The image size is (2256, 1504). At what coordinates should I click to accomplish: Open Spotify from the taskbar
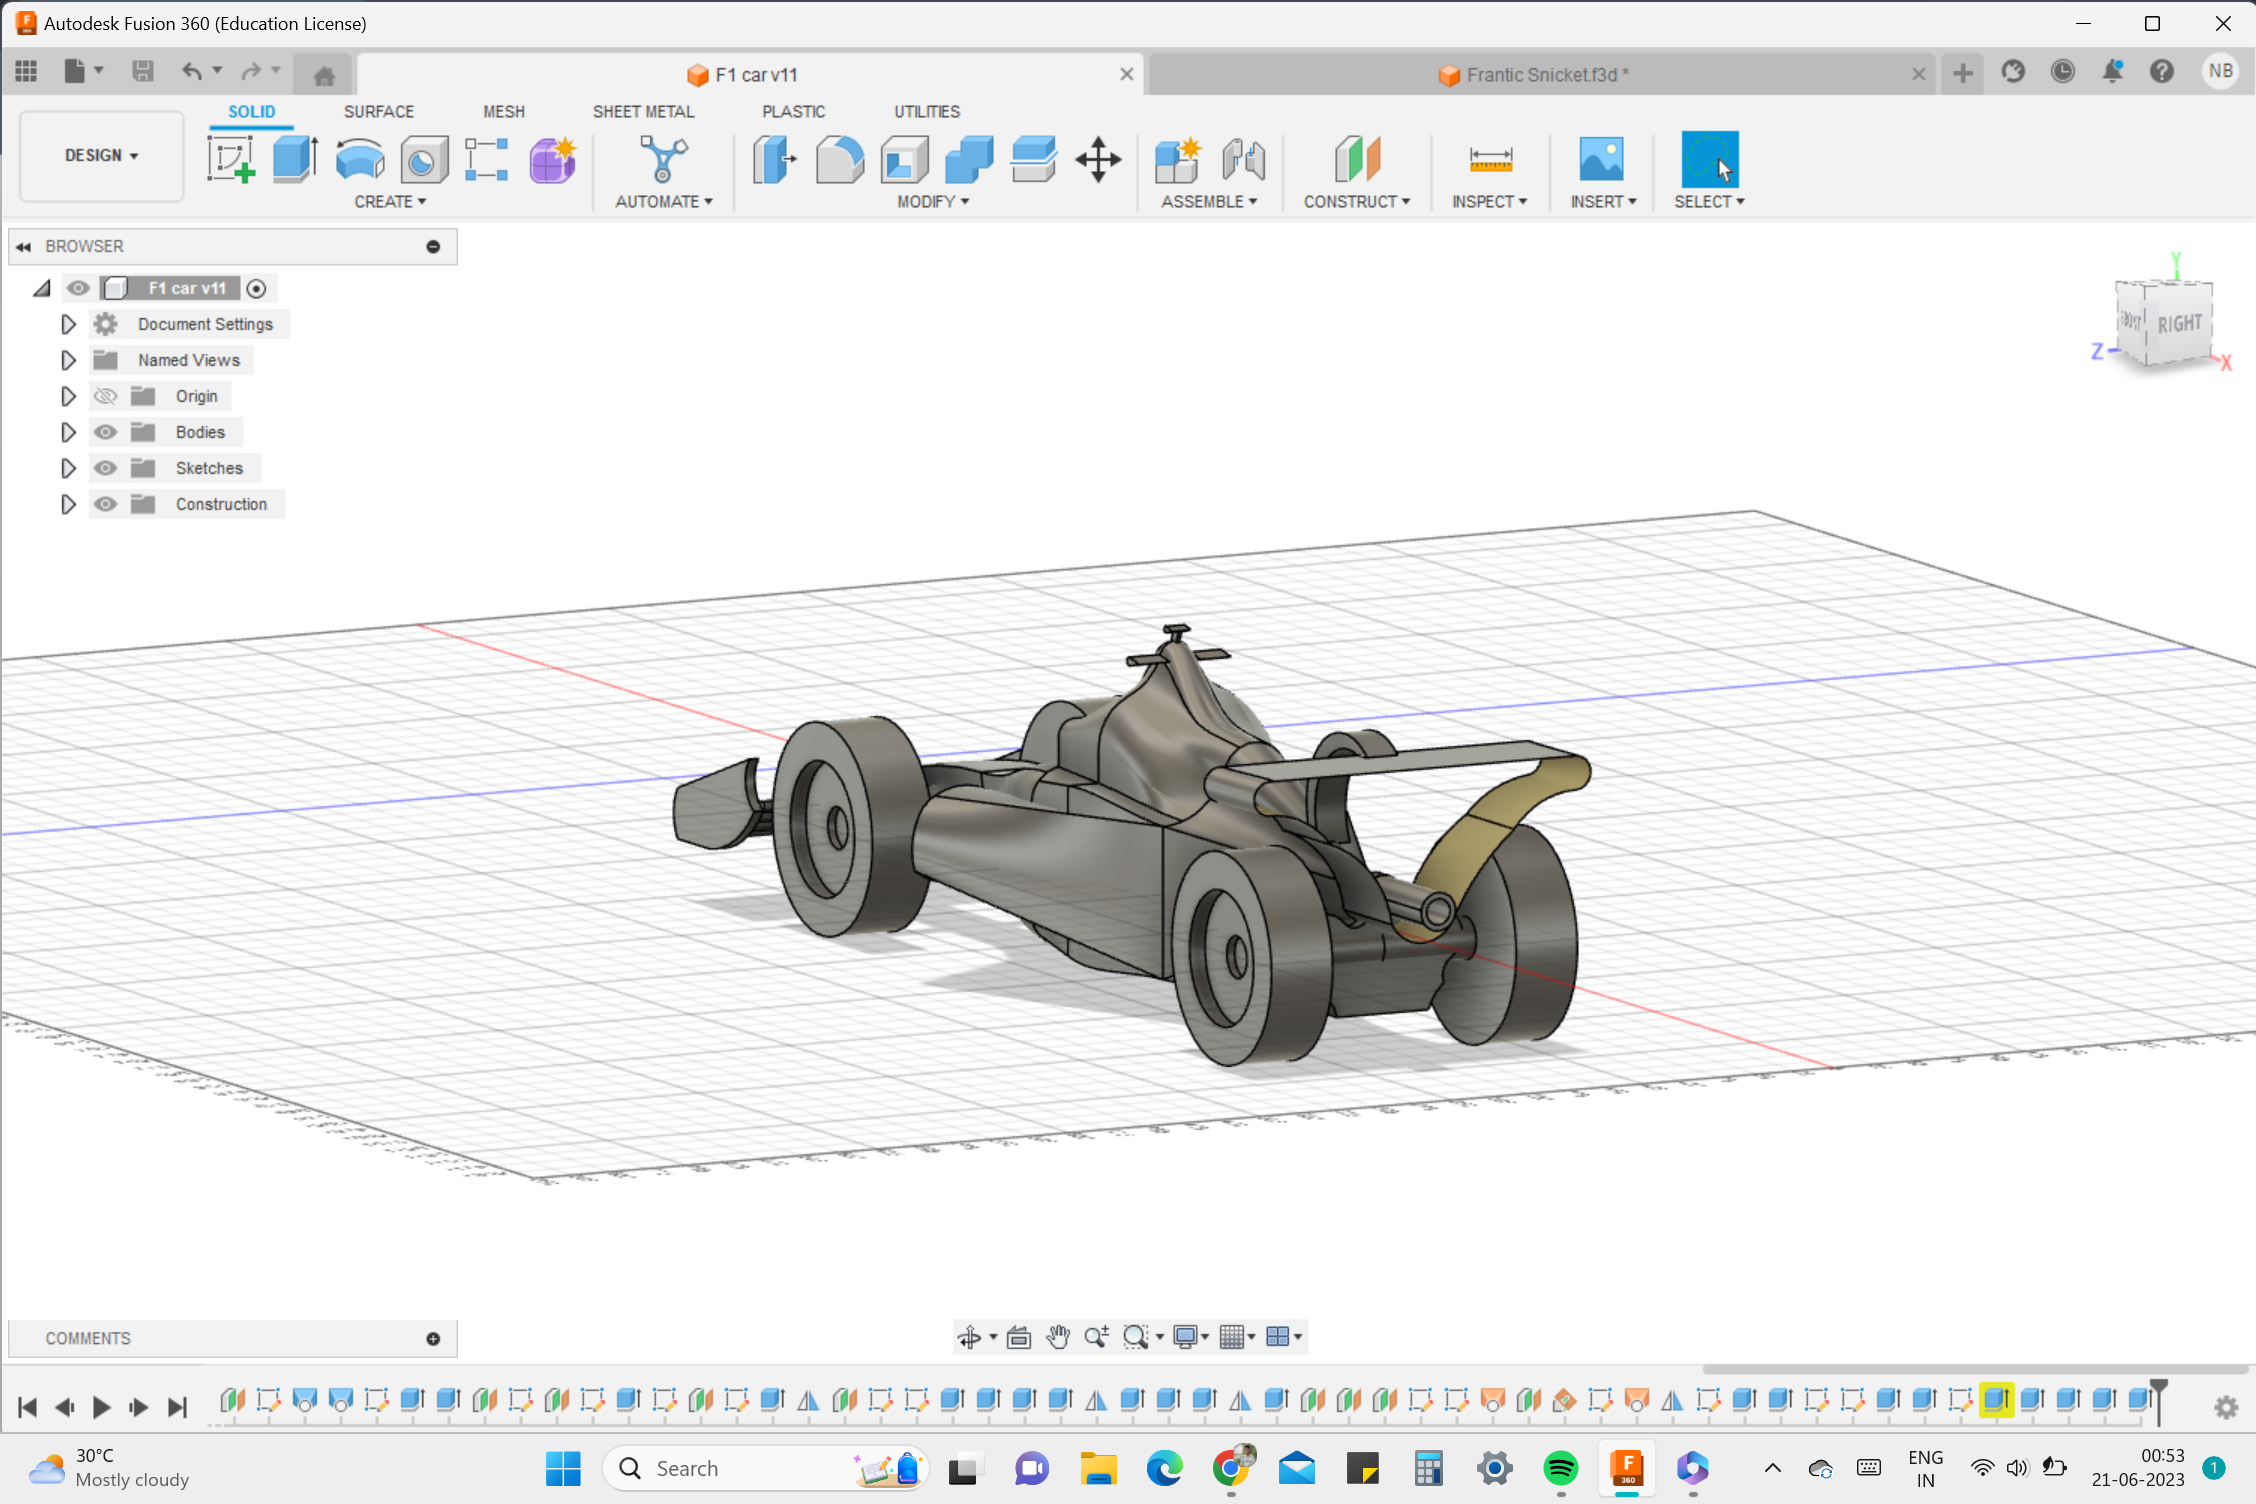[1561, 1468]
